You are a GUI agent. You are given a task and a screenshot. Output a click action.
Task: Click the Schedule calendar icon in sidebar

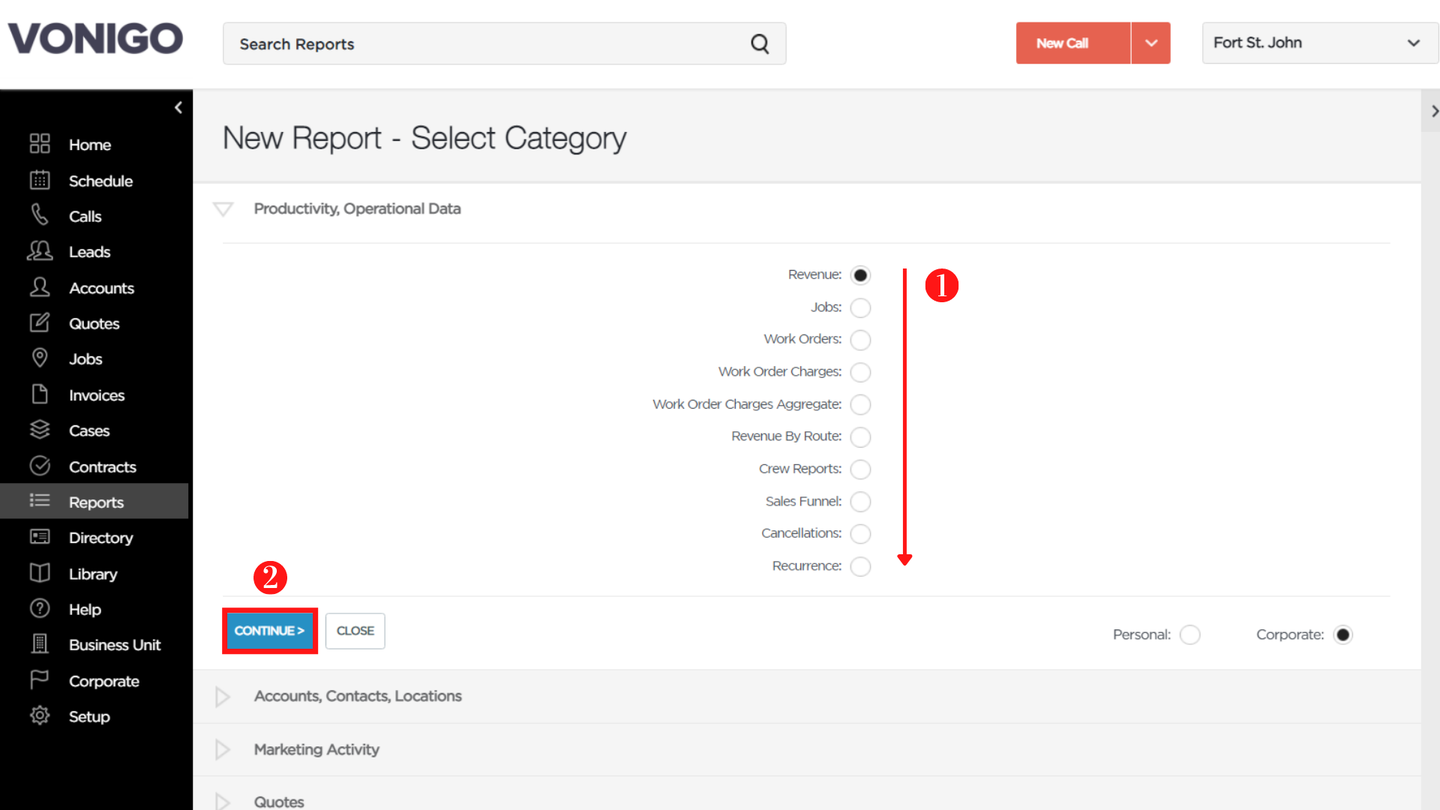coord(40,180)
